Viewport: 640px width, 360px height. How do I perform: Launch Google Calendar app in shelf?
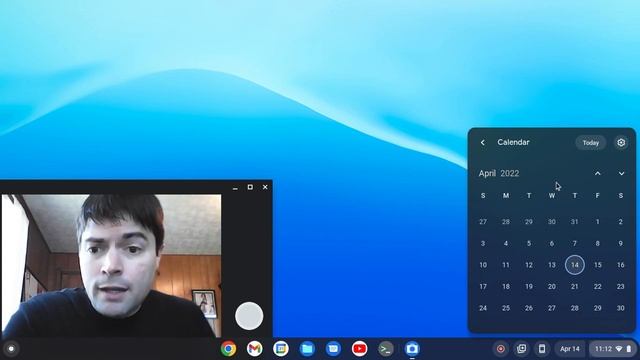[x=281, y=349]
